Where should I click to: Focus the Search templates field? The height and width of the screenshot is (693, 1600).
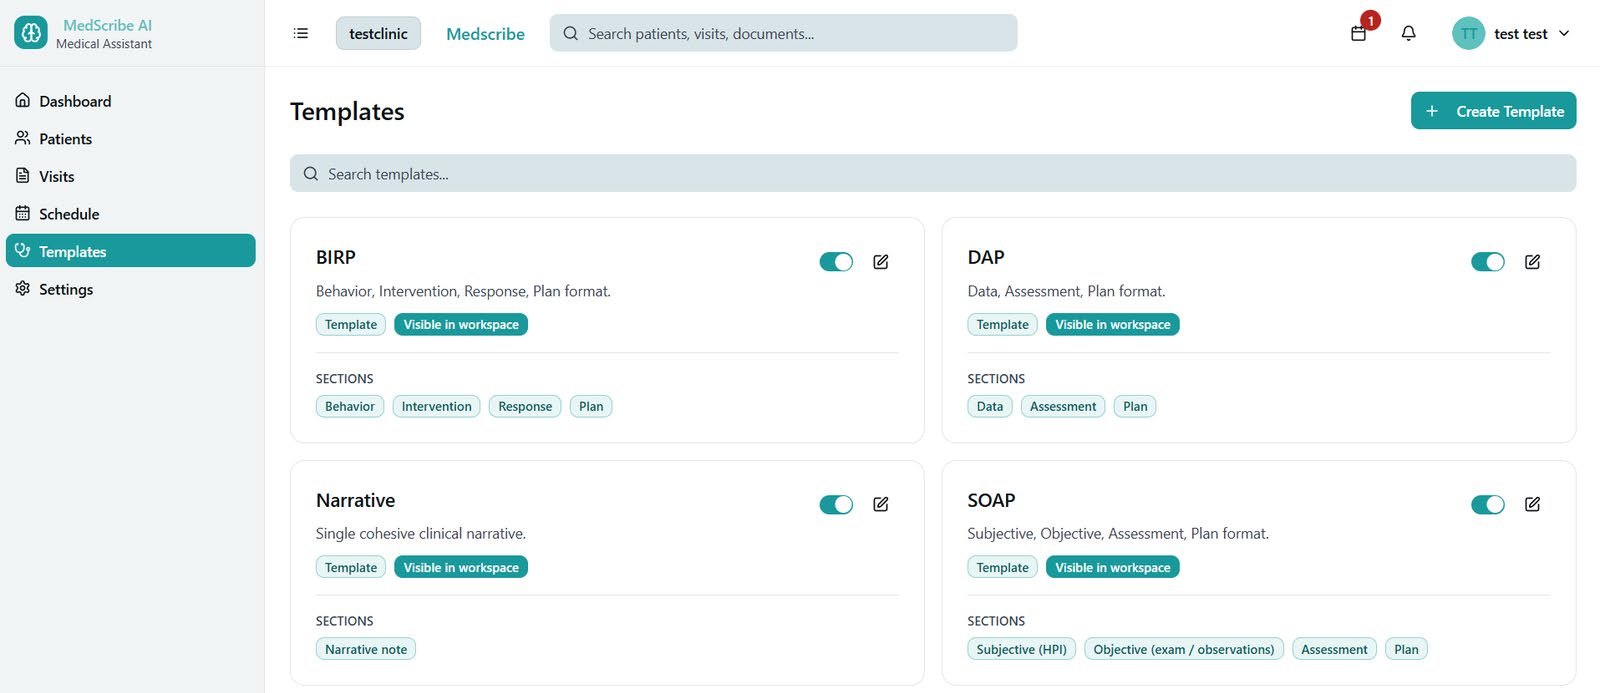(x=933, y=173)
